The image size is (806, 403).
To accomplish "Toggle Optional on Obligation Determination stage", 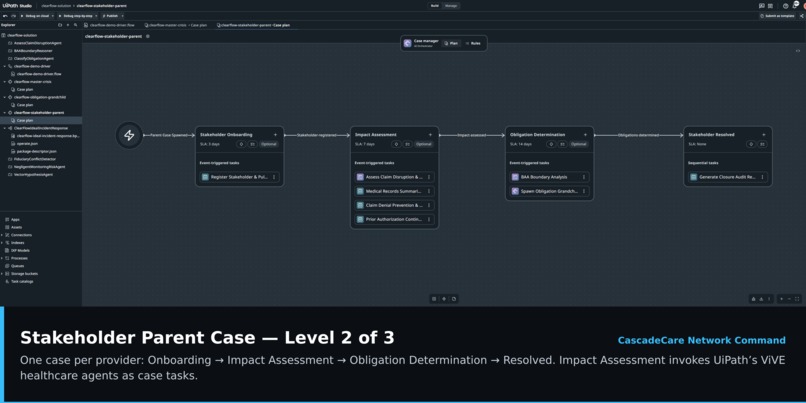I will coord(579,144).
